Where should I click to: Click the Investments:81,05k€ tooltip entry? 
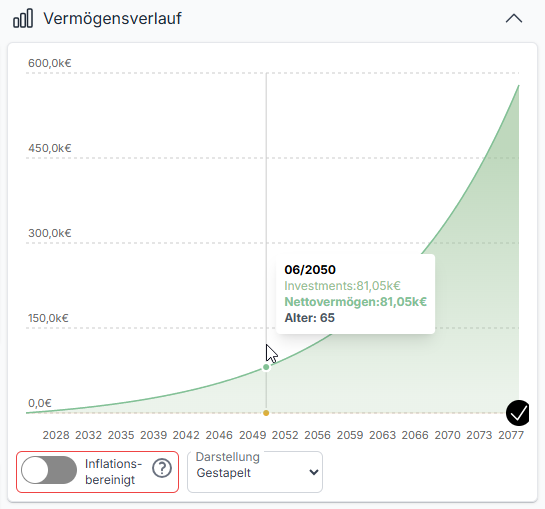pos(342,286)
